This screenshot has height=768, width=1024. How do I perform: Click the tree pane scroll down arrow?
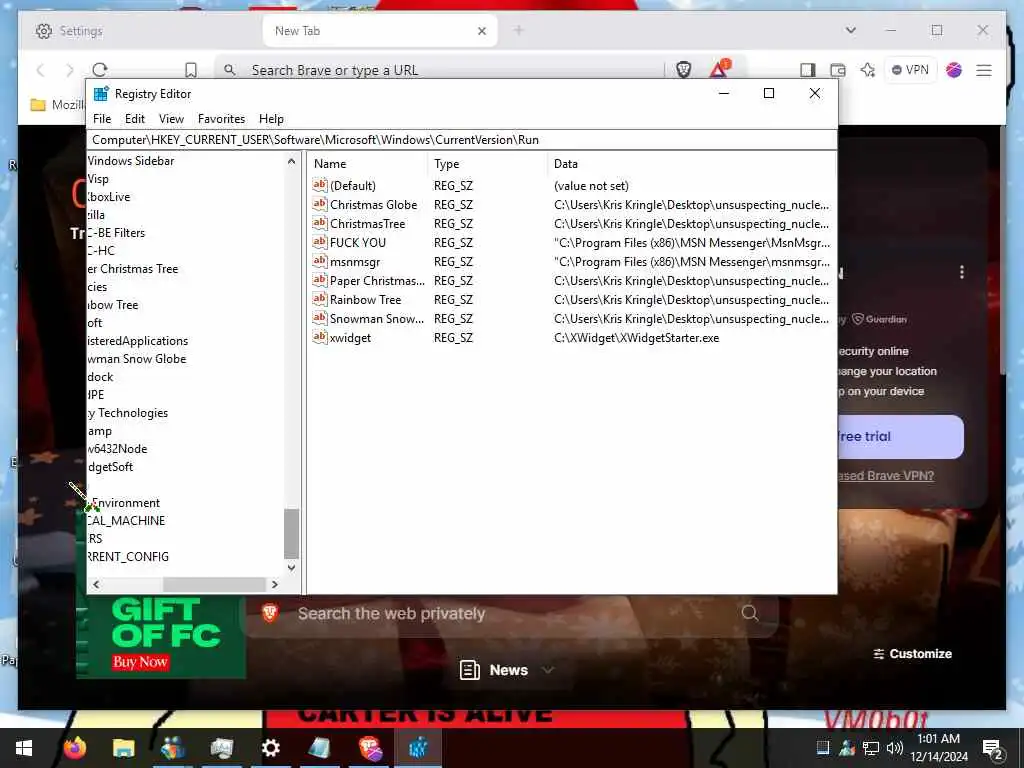click(x=291, y=568)
